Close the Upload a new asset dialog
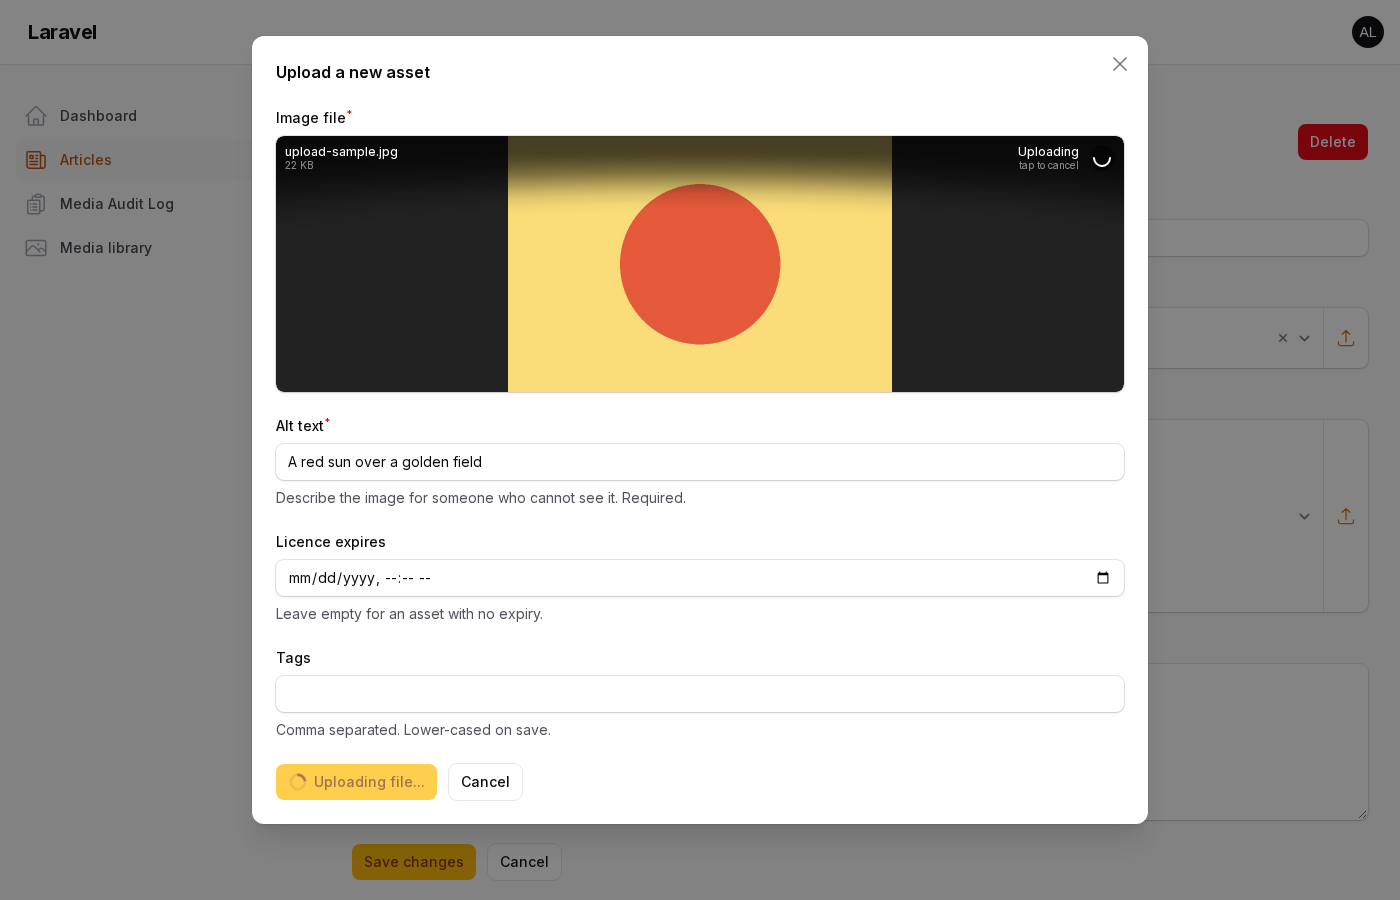The width and height of the screenshot is (1400, 900). coord(1120,64)
